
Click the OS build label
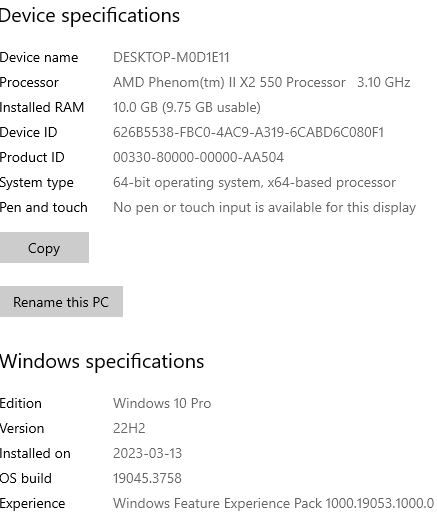point(26,478)
